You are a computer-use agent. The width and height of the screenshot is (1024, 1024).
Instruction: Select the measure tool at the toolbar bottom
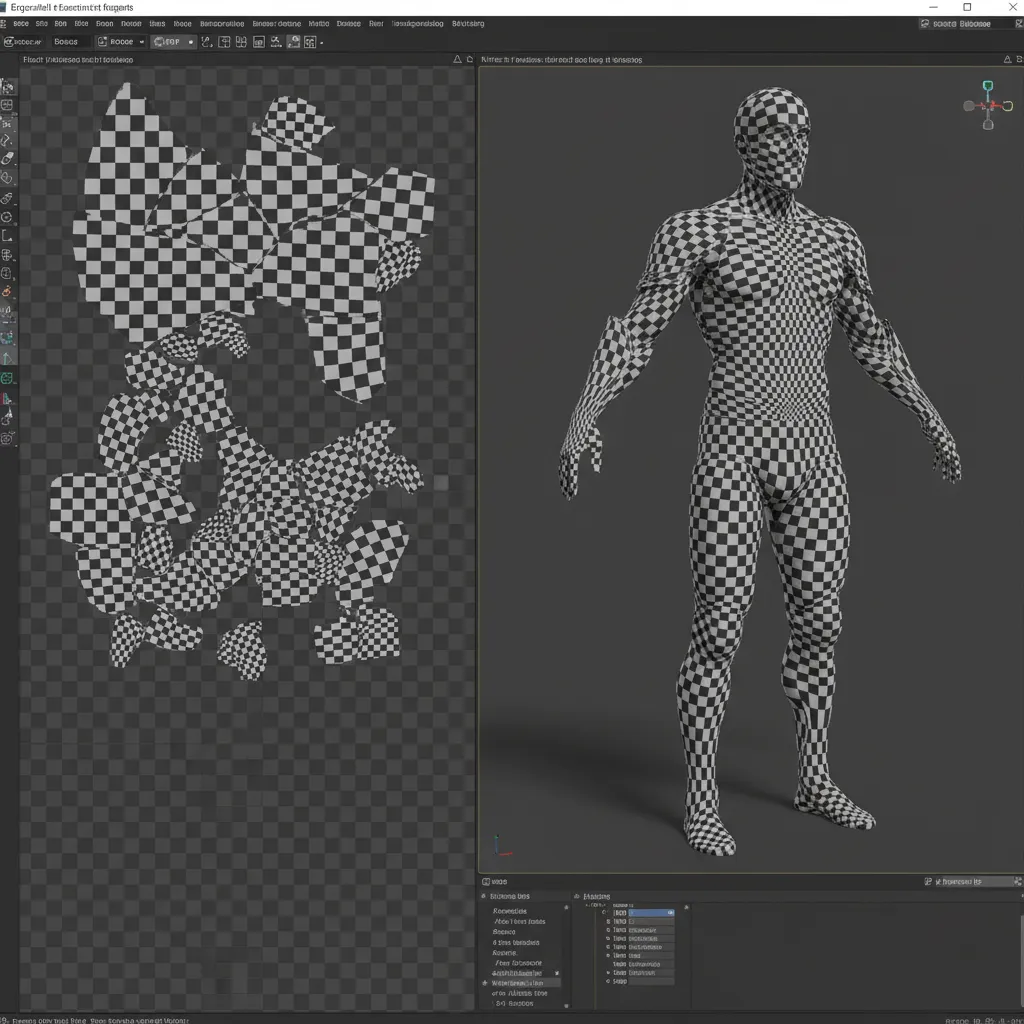pyautogui.click(x=9, y=420)
